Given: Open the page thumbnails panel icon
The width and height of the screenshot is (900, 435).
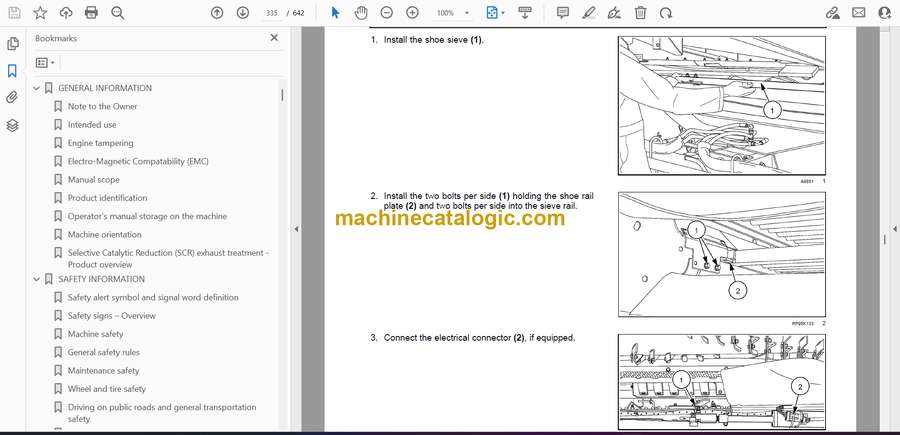Looking at the screenshot, I should pyautogui.click(x=13, y=44).
